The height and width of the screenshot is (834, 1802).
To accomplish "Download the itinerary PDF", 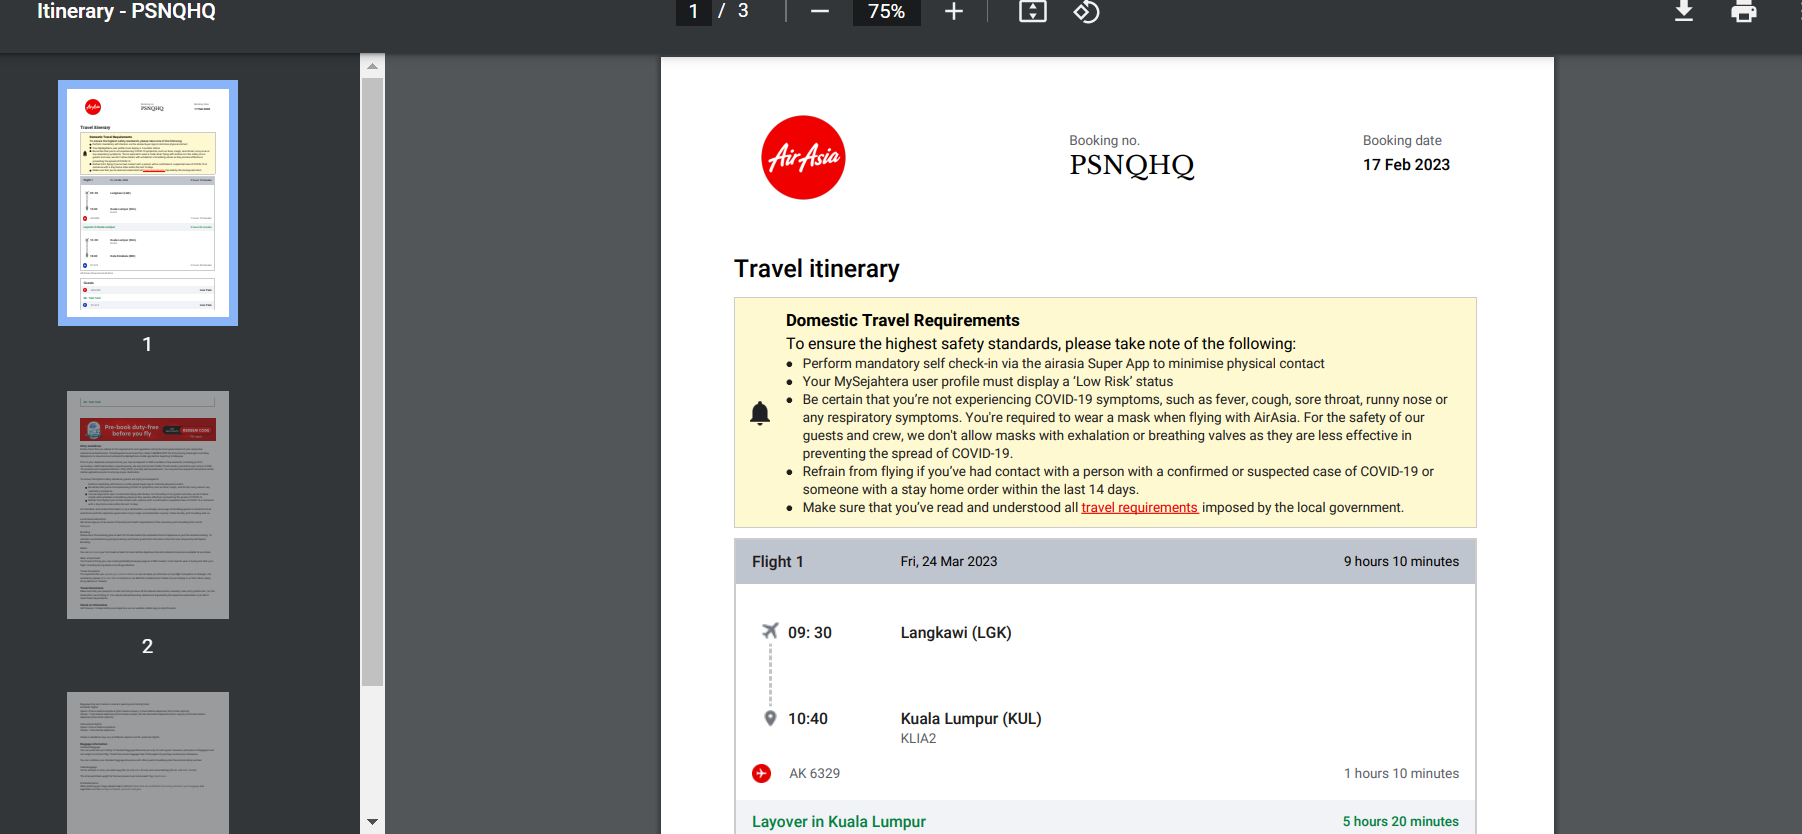I will coord(1684,11).
